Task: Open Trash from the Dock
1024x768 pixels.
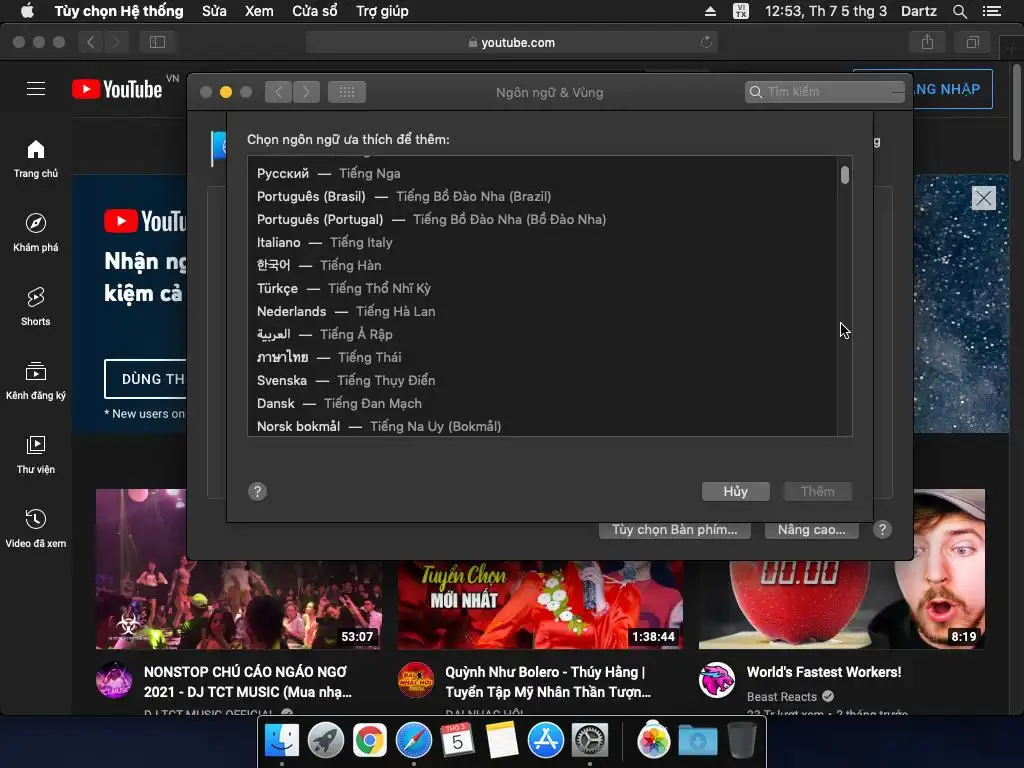Action: tap(741, 741)
